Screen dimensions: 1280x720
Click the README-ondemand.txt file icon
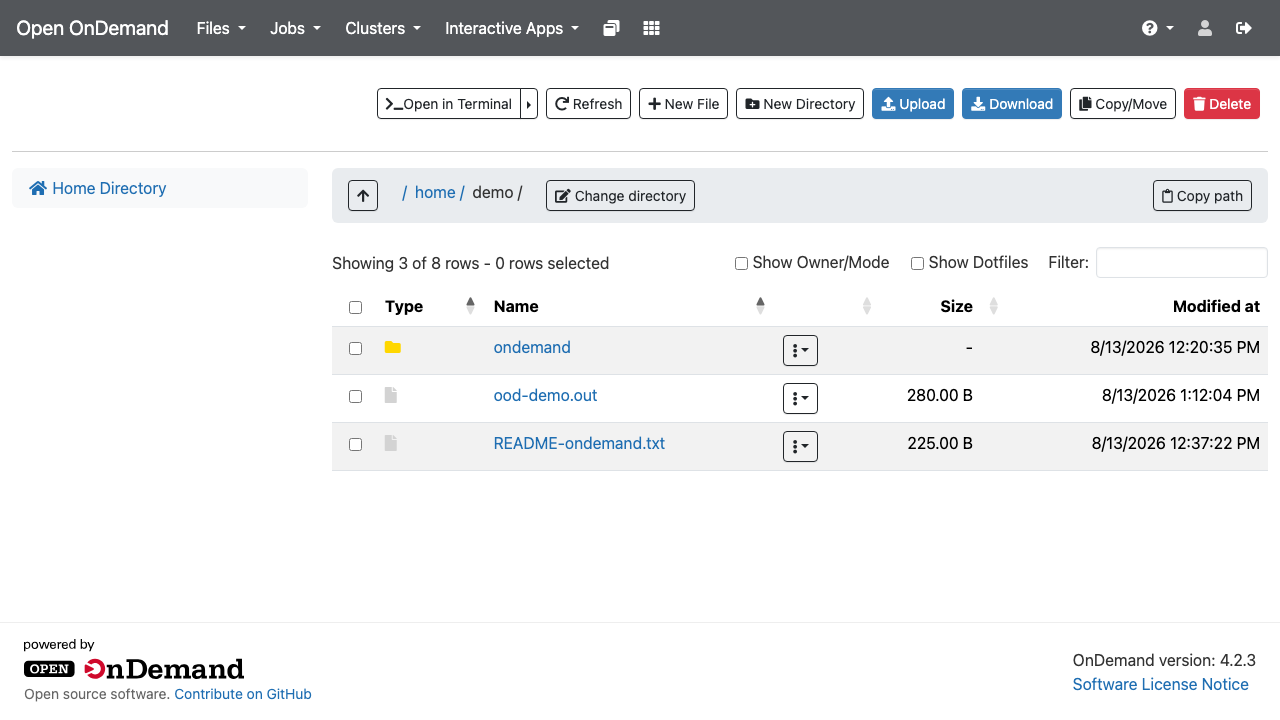tap(391, 444)
